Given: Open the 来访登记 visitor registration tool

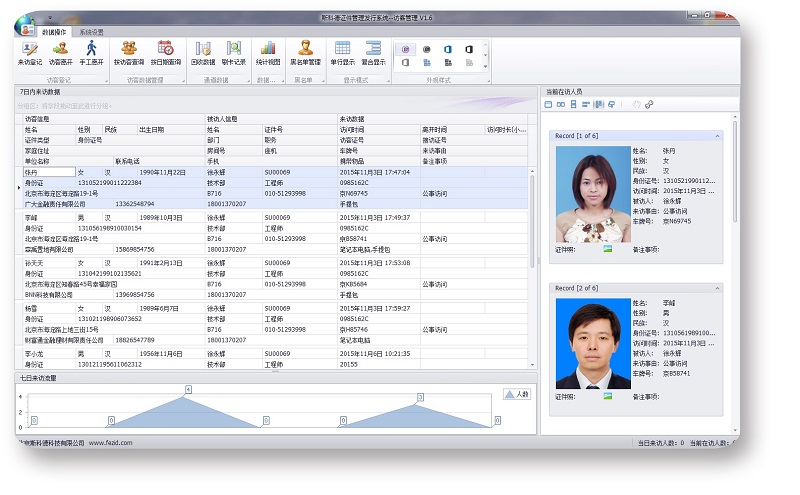Looking at the screenshot, I should pyautogui.click(x=30, y=54).
